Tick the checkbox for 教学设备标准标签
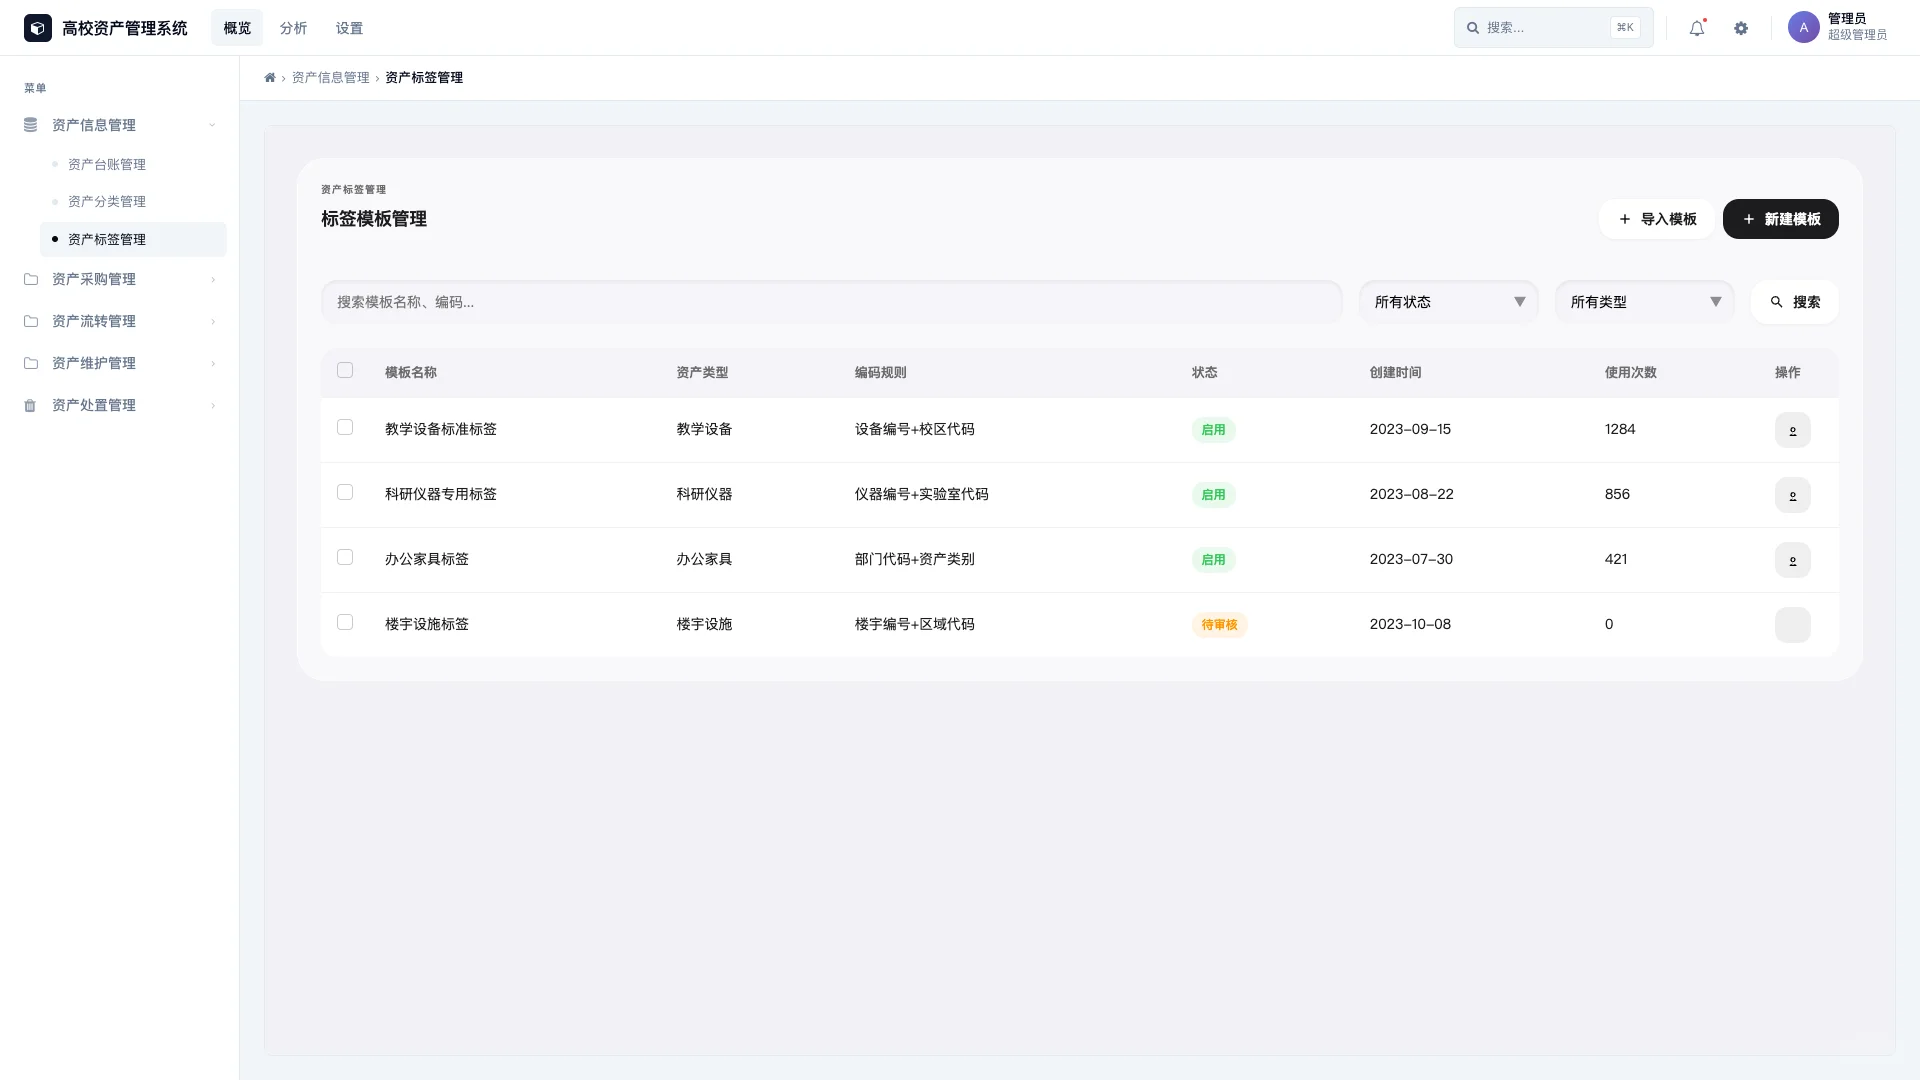 pyautogui.click(x=345, y=428)
